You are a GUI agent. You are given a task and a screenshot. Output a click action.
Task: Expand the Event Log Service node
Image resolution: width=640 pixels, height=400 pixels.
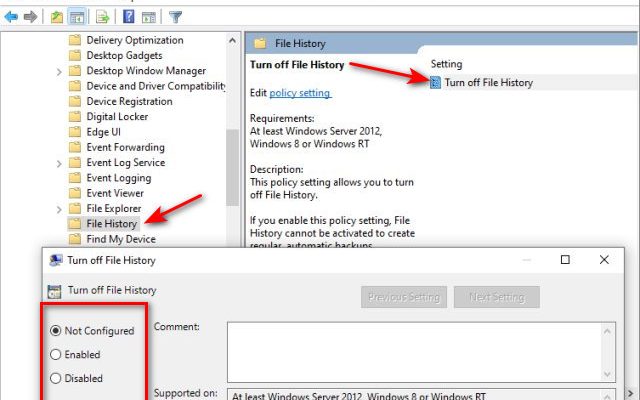tap(59, 164)
